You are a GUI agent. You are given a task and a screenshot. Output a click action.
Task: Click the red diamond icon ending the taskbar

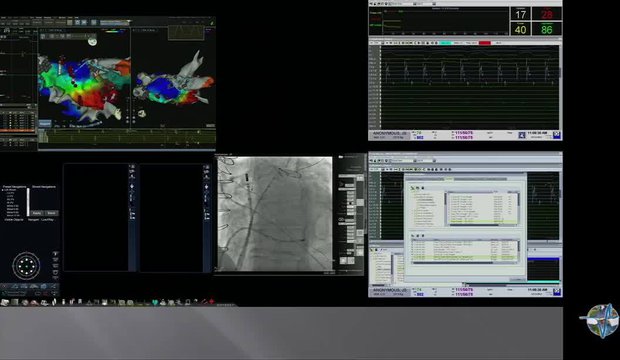point(212,302)
